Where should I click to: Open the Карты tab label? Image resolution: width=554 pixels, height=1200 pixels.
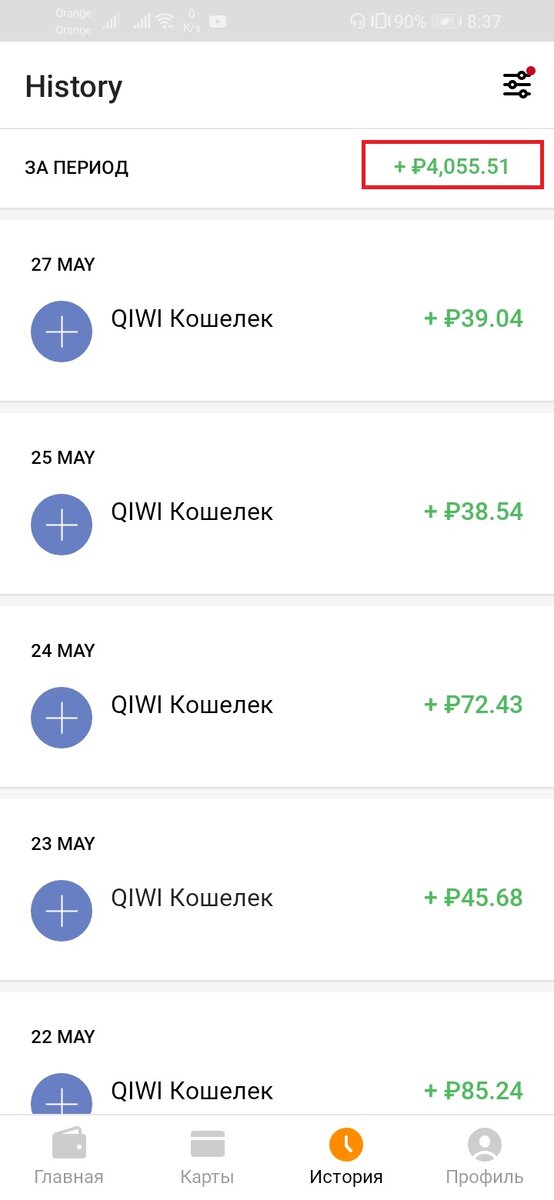[207, 1177]
